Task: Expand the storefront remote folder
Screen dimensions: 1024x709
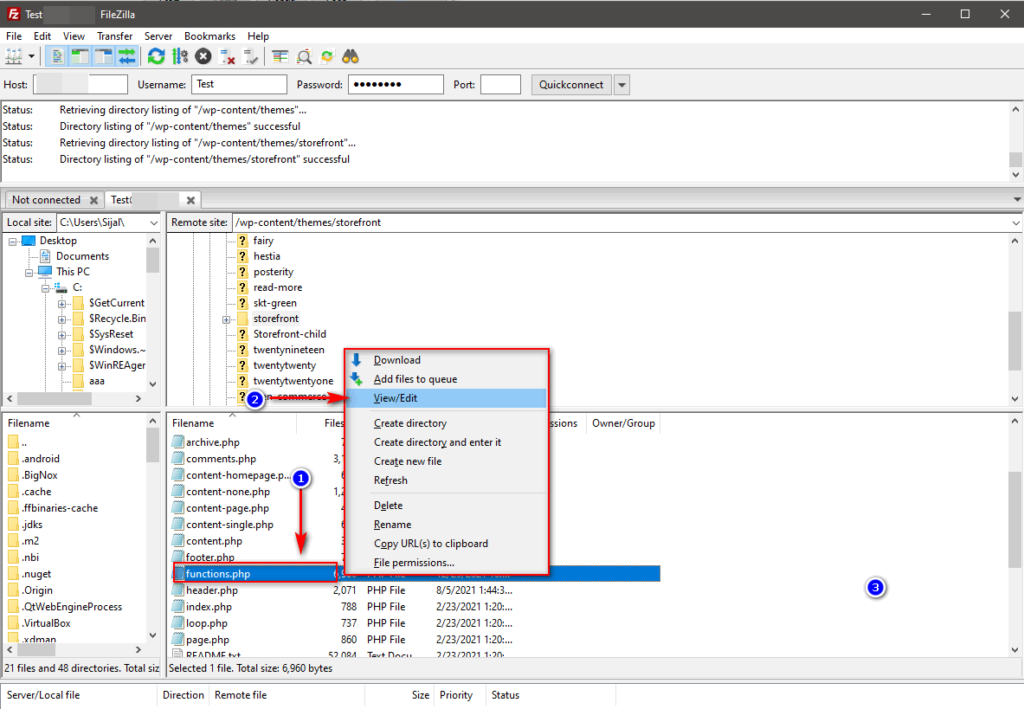Action: click(226, 319)
